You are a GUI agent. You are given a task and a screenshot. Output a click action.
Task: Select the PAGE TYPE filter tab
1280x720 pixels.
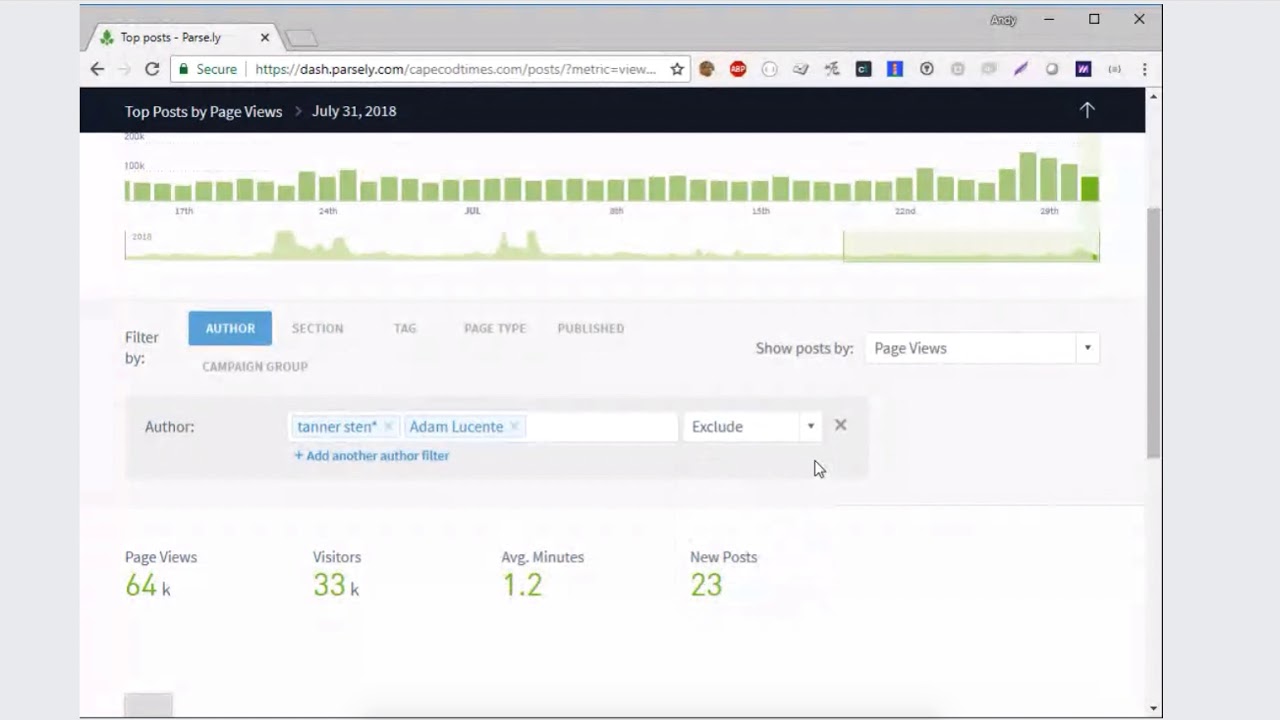point(495,328)
